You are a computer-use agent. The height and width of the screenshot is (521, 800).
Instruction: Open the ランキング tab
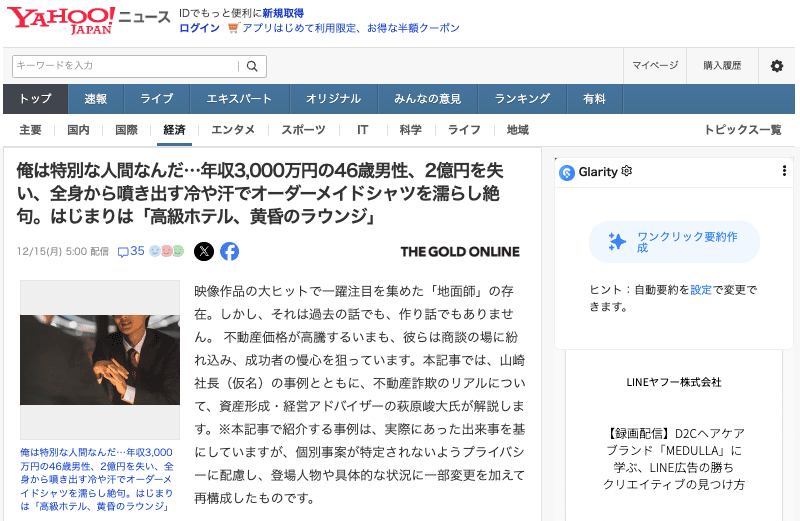click(522, 99)
